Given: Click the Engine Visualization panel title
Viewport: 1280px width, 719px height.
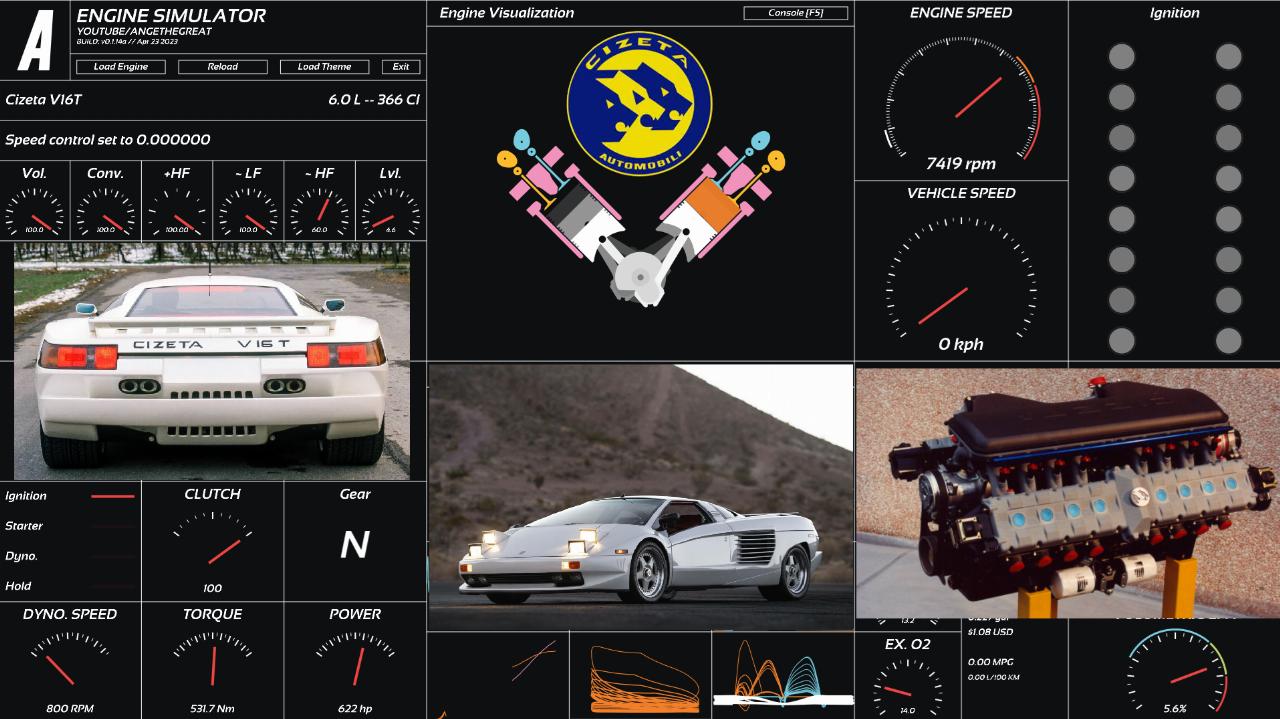Looking at the screenshot, I should click(x=507, y=13).
